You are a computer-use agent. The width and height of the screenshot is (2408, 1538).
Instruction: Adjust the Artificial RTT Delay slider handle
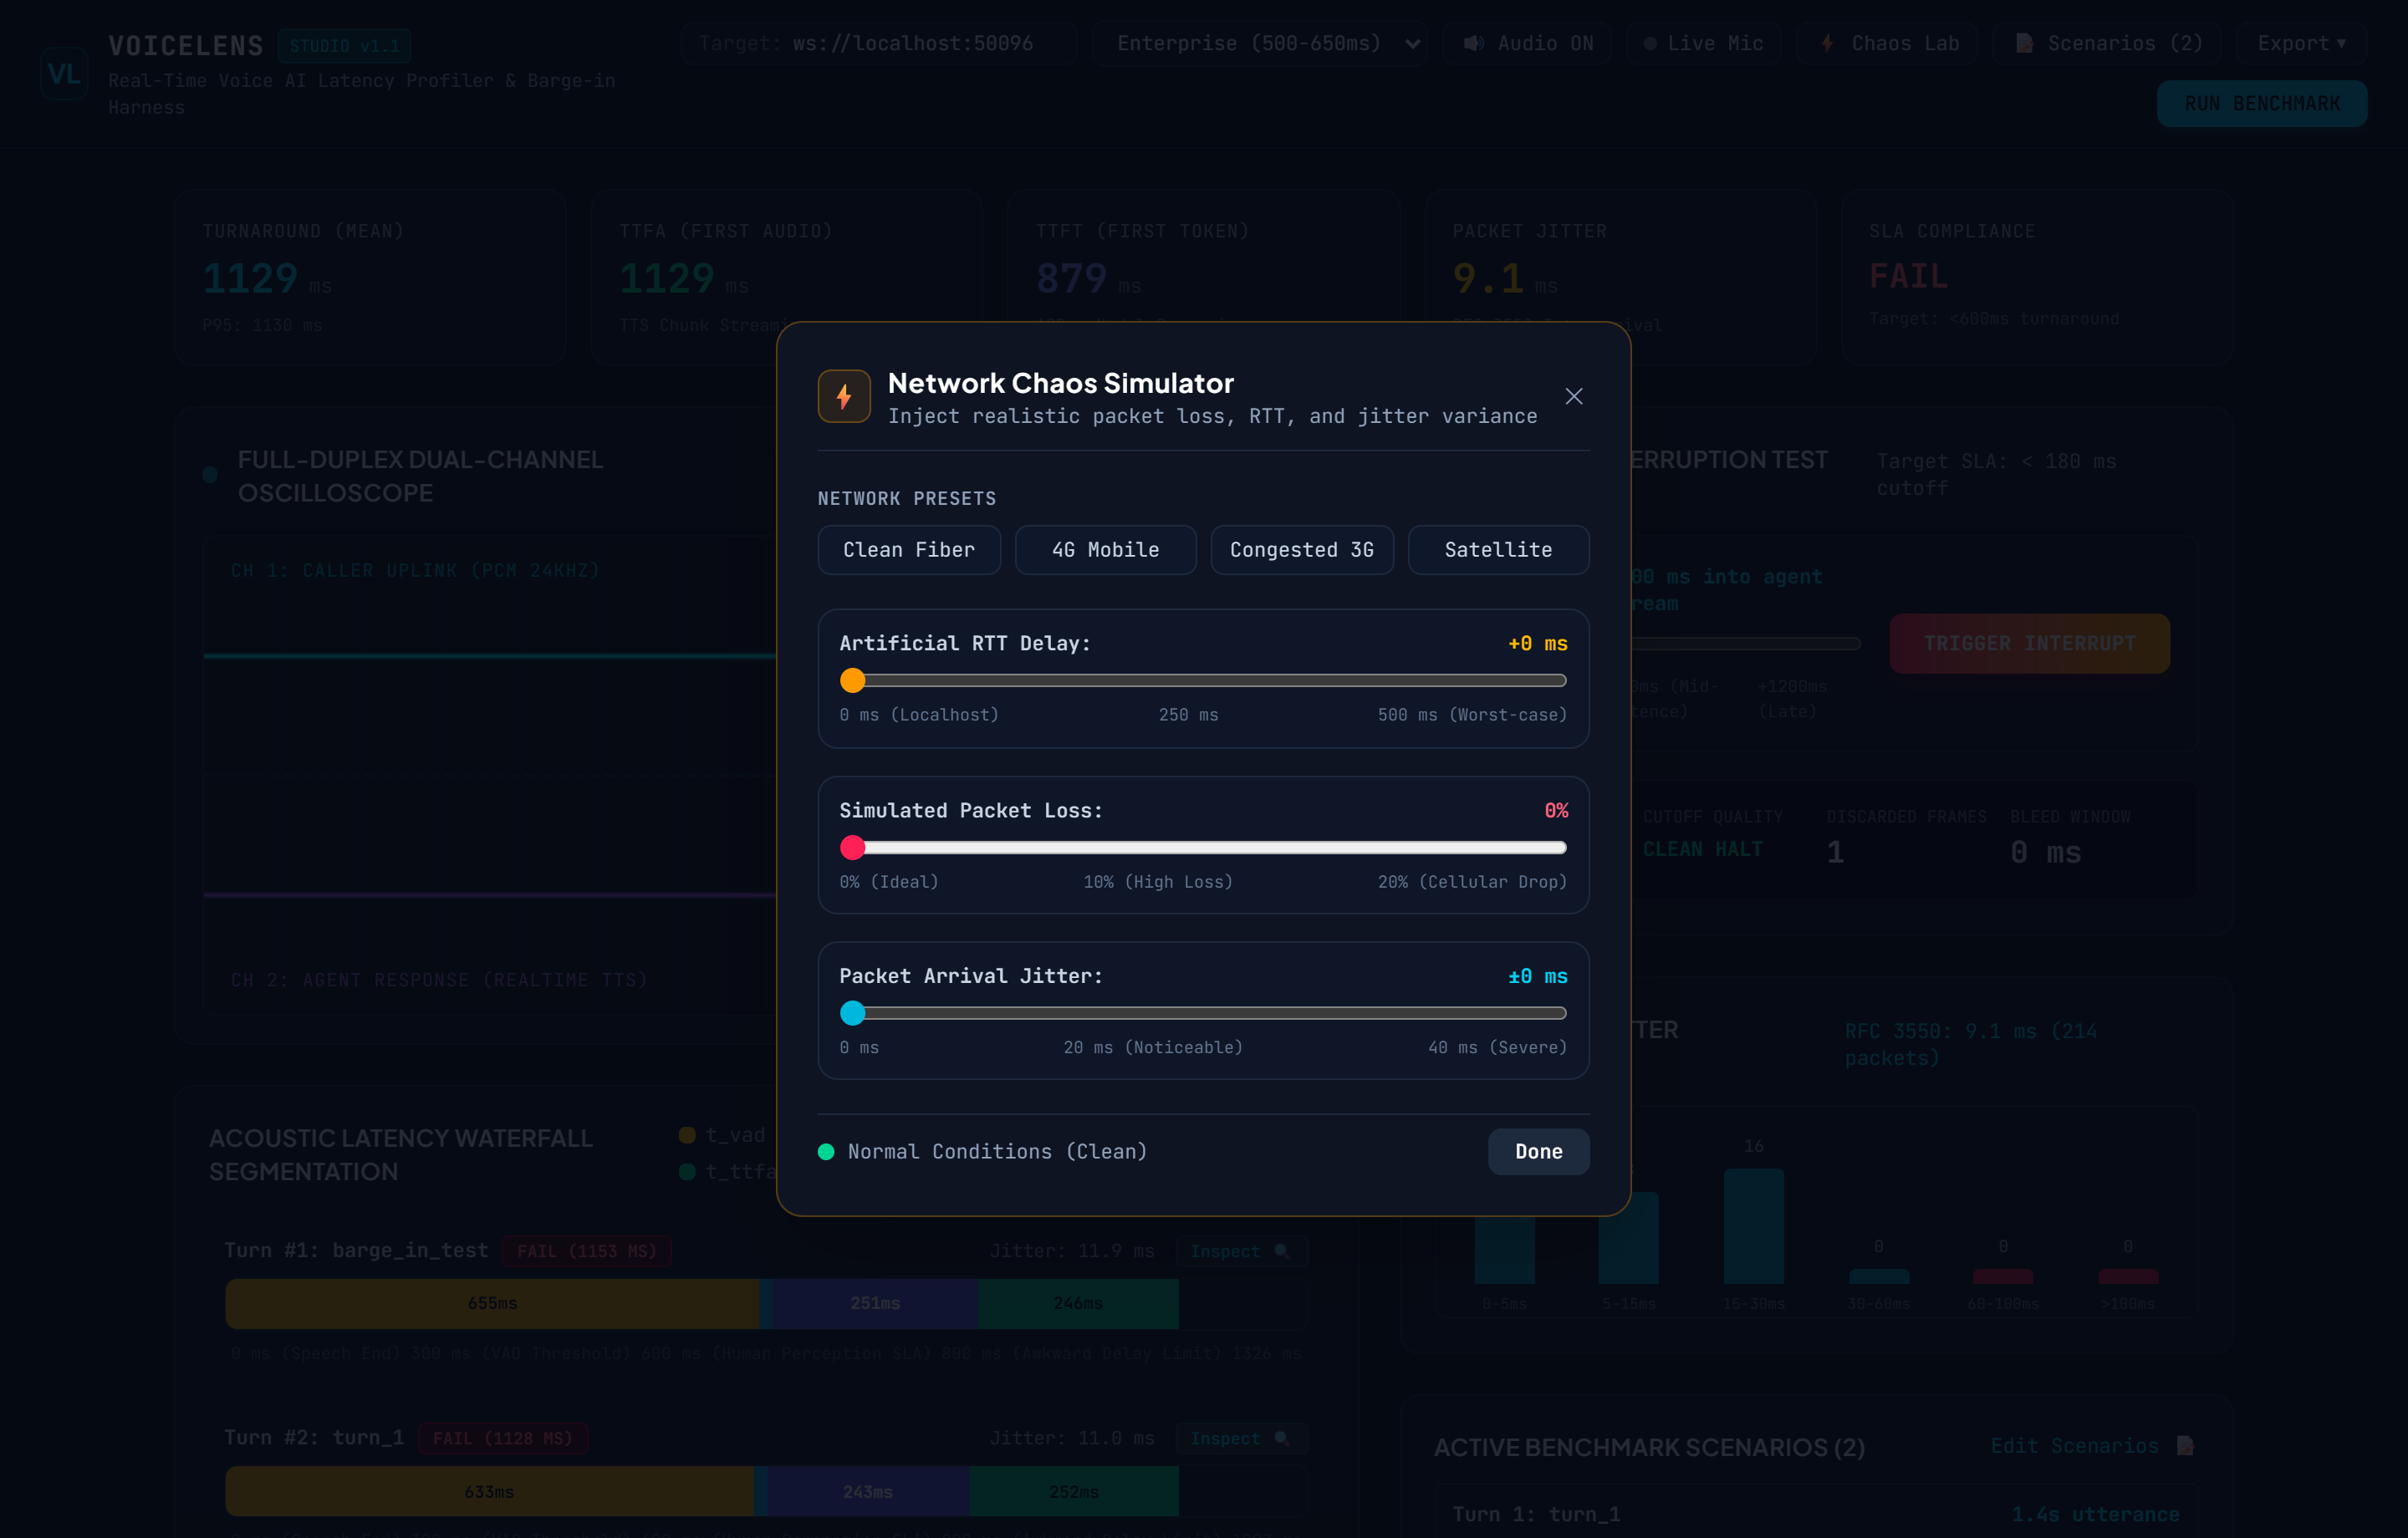pyautogui.click(x=853, y=681)
